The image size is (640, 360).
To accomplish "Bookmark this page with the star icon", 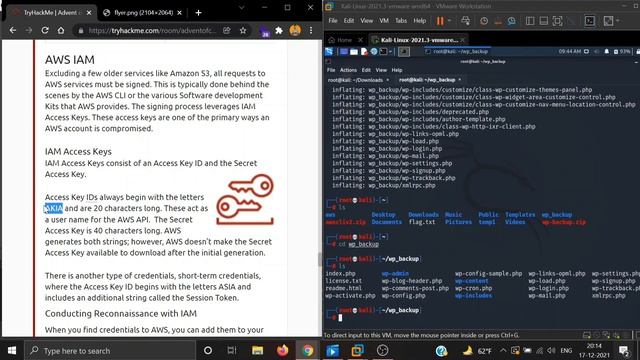I will coord(243,30).
